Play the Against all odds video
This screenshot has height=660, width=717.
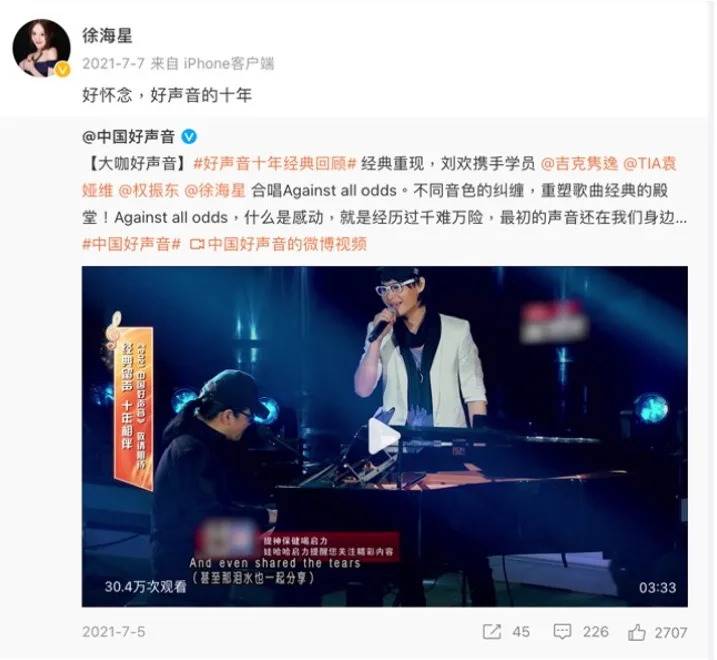pyautogui.click(x=384, y=436)
